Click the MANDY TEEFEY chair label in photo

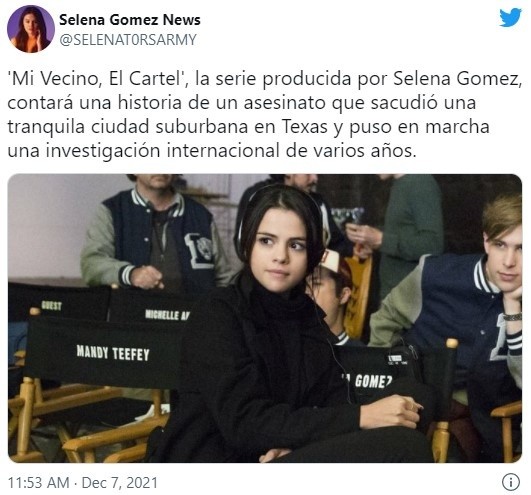(113, 353)
